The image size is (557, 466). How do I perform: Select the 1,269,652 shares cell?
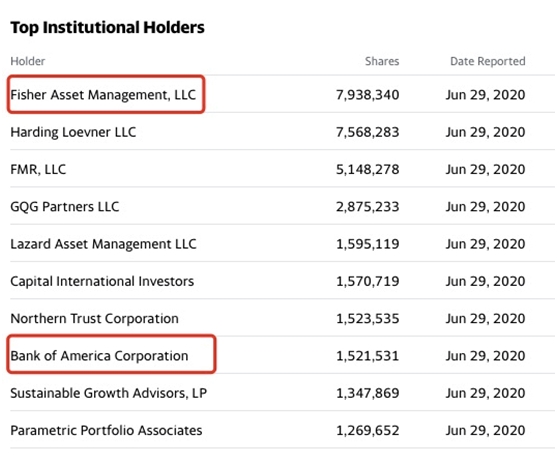[x=368, y=430]
